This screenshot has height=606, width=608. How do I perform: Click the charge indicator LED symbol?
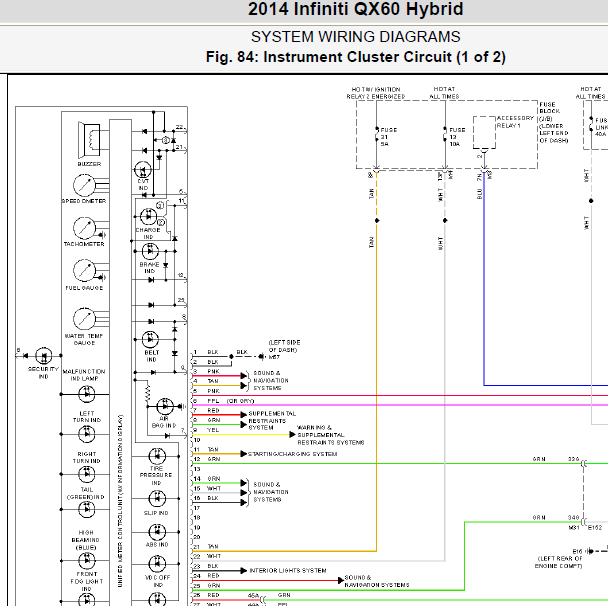coord(149,217)
